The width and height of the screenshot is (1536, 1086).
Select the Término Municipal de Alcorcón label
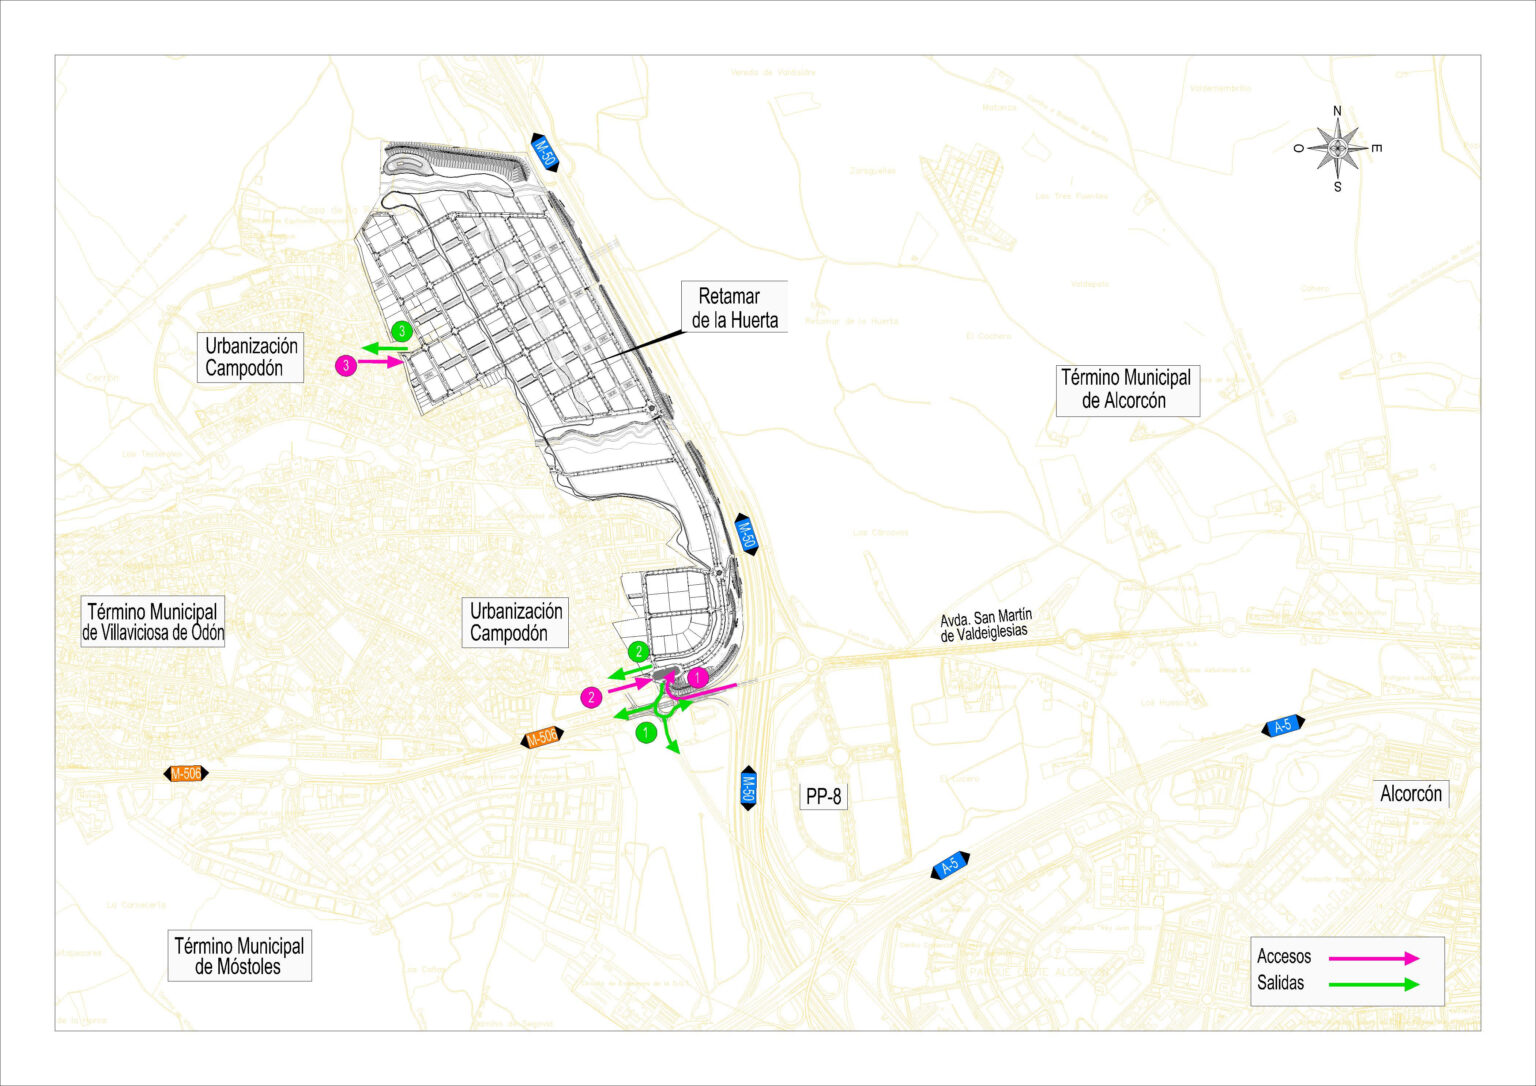[x=1127, y=390]
